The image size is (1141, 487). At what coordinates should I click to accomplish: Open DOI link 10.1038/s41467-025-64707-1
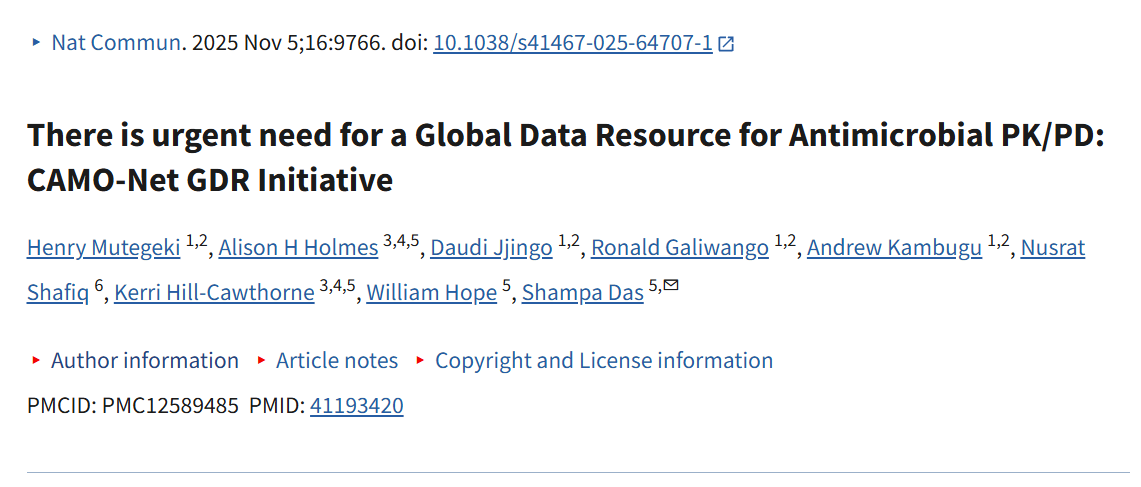click(x=572, y=43)
